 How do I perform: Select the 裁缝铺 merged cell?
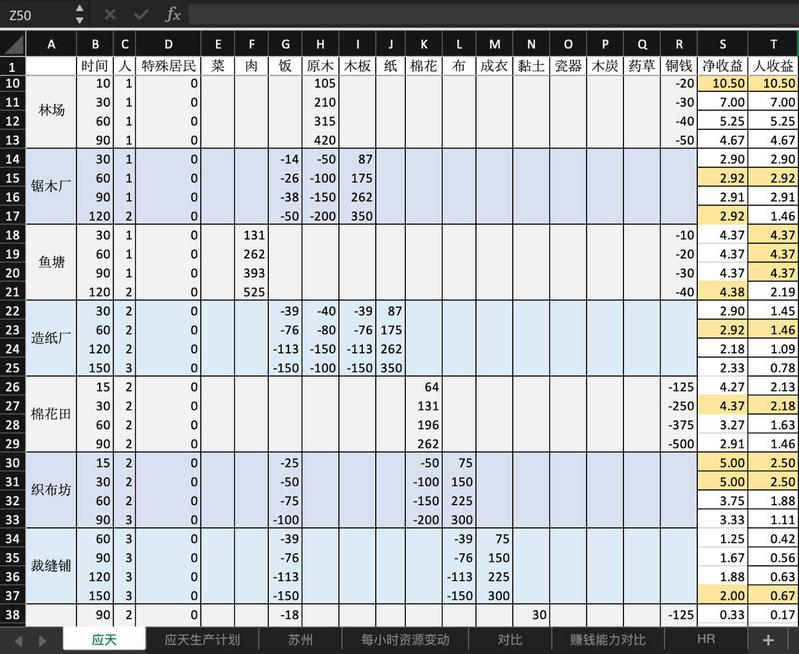click(51, 566)
